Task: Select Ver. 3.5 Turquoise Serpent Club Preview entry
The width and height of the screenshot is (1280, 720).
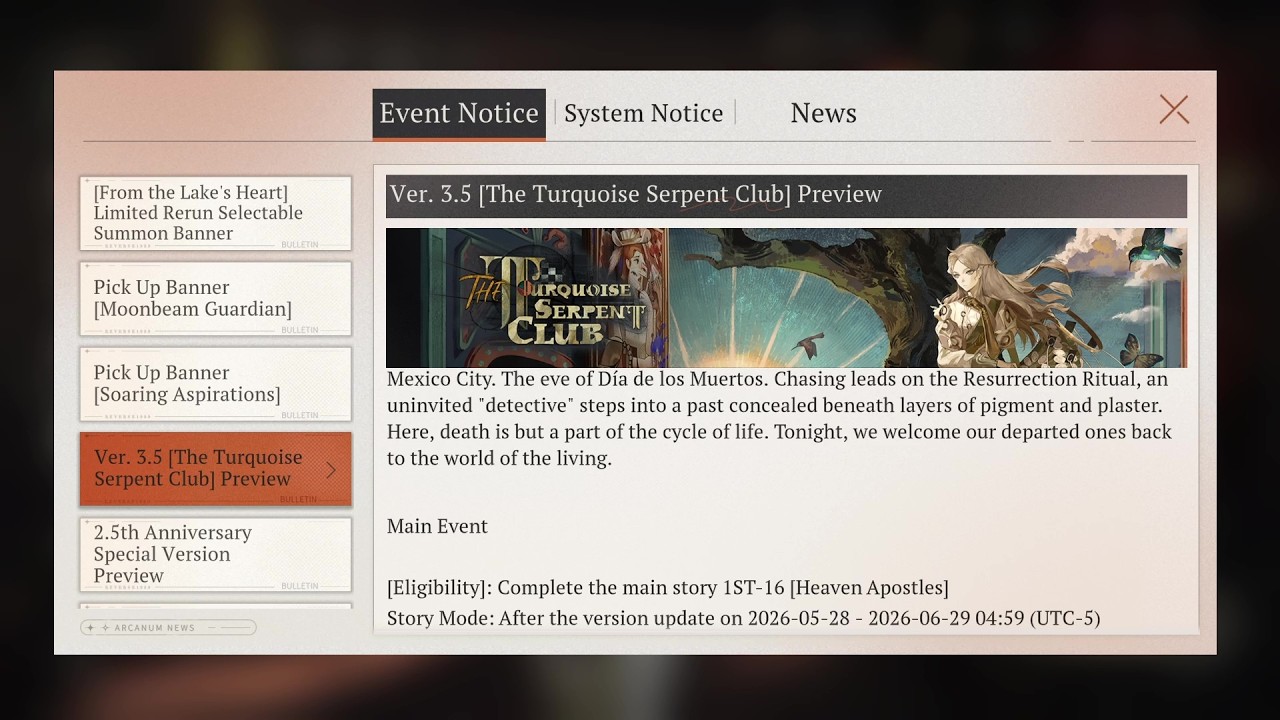Action: pos(216,468)
